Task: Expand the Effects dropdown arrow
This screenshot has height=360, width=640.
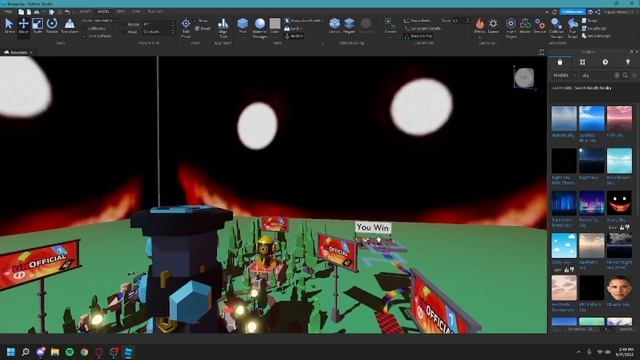Action: pyautogui.click(x=480, y=37)
